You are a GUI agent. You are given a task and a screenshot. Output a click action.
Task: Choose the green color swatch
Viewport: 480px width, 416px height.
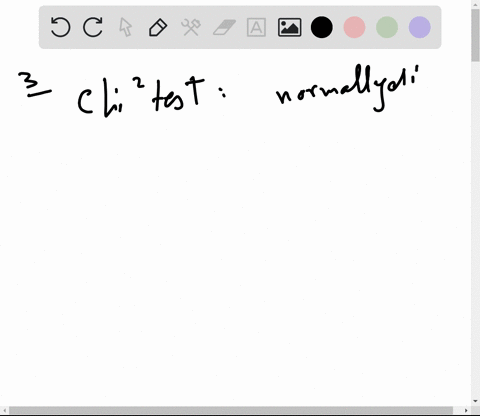[387, 27]
